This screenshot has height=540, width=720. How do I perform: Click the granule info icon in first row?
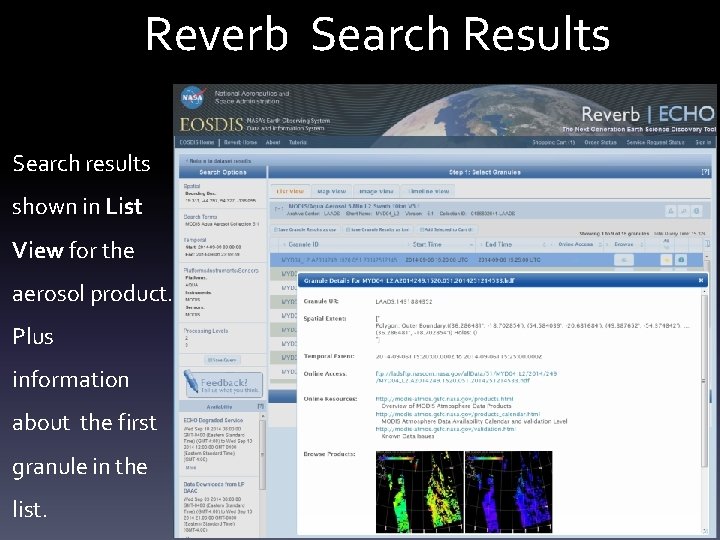681,260
